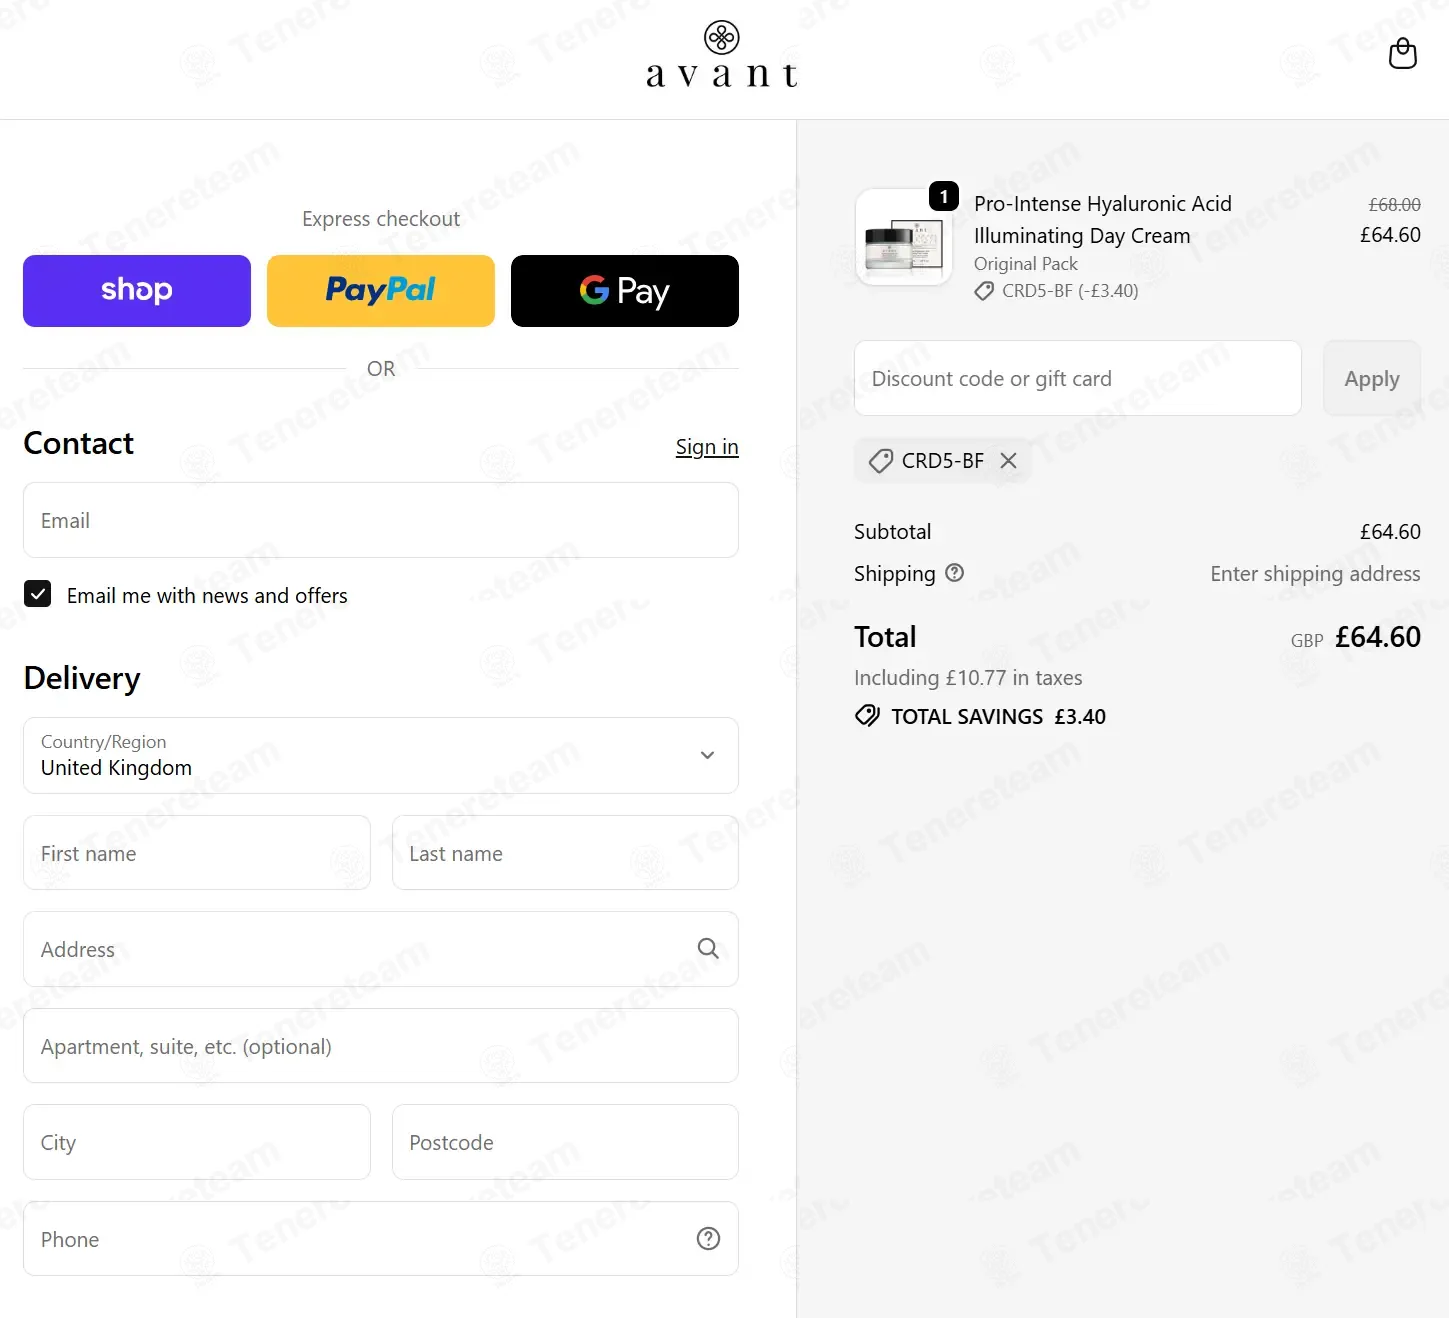
Task: Focus the Email input field
Action: point(381,520)
